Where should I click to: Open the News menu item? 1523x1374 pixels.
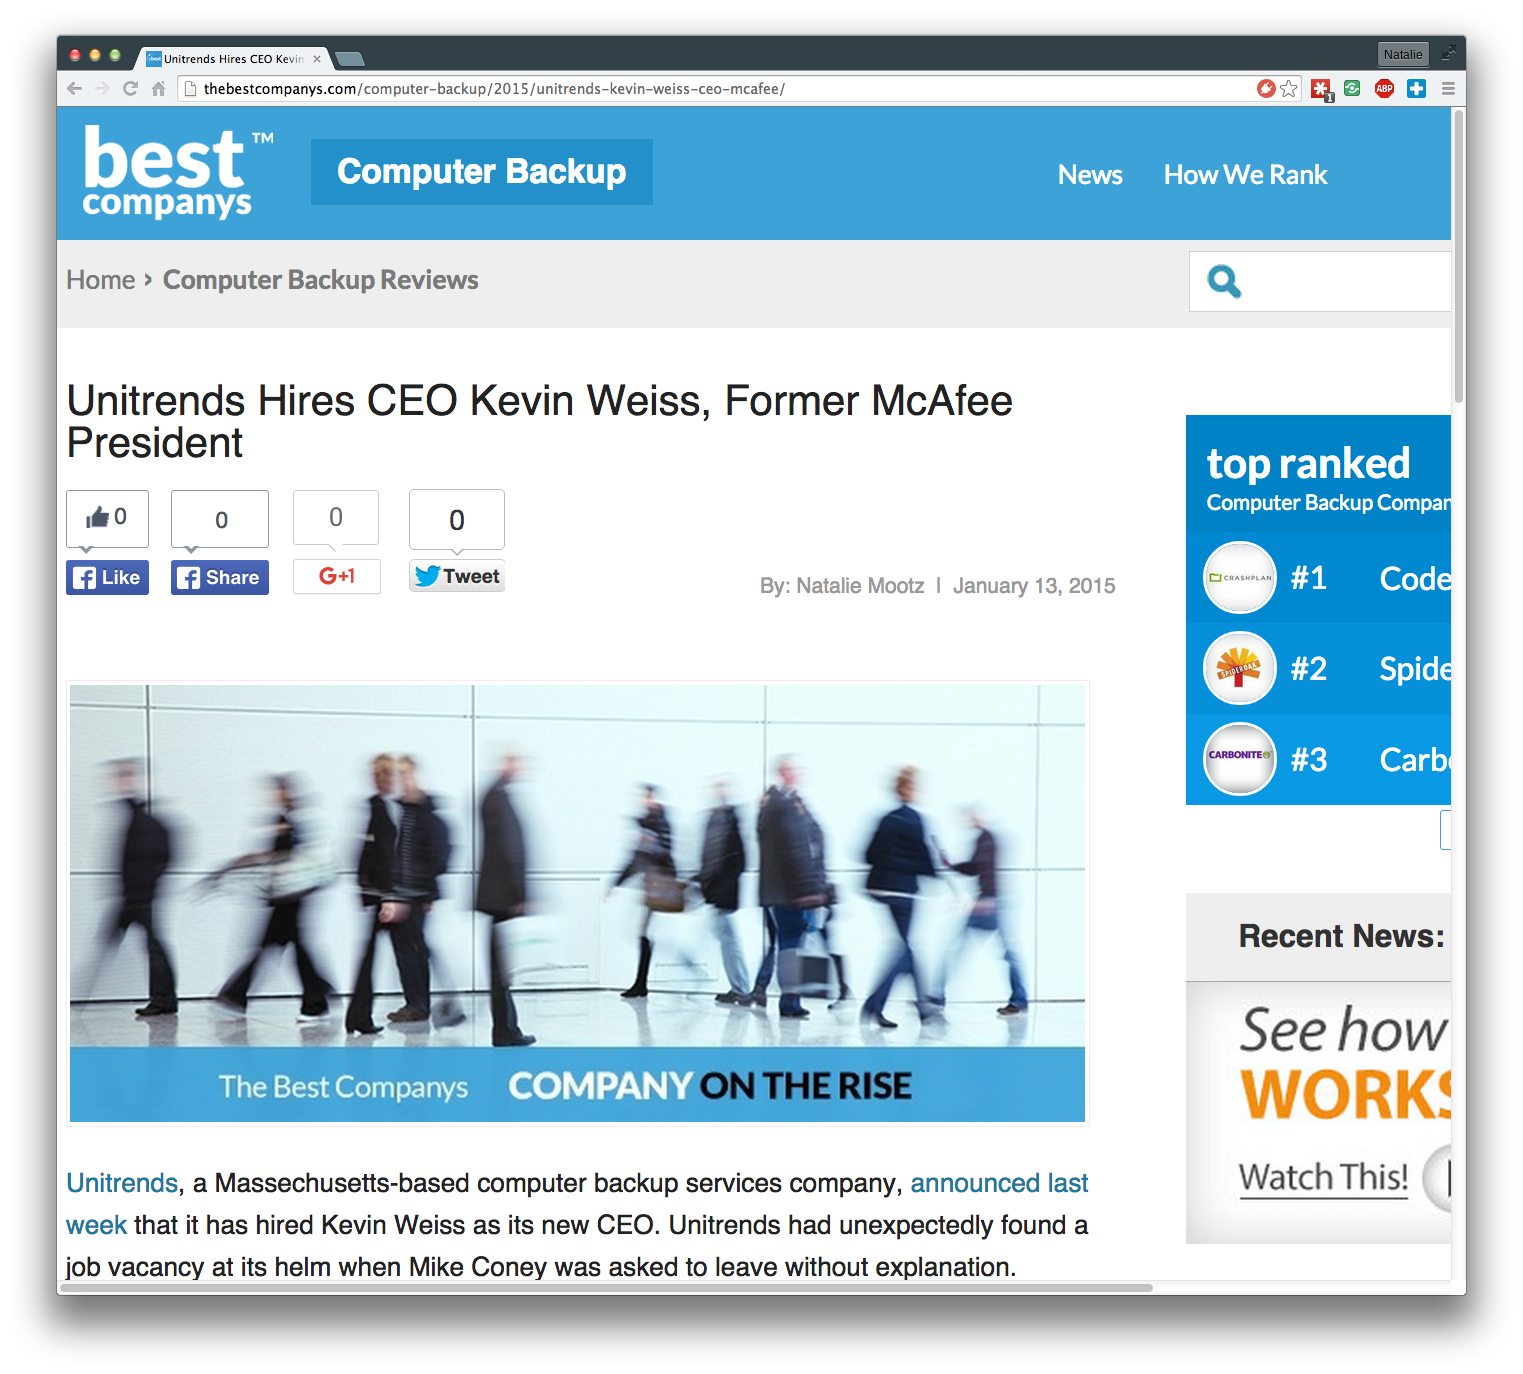coord(1090,175)
